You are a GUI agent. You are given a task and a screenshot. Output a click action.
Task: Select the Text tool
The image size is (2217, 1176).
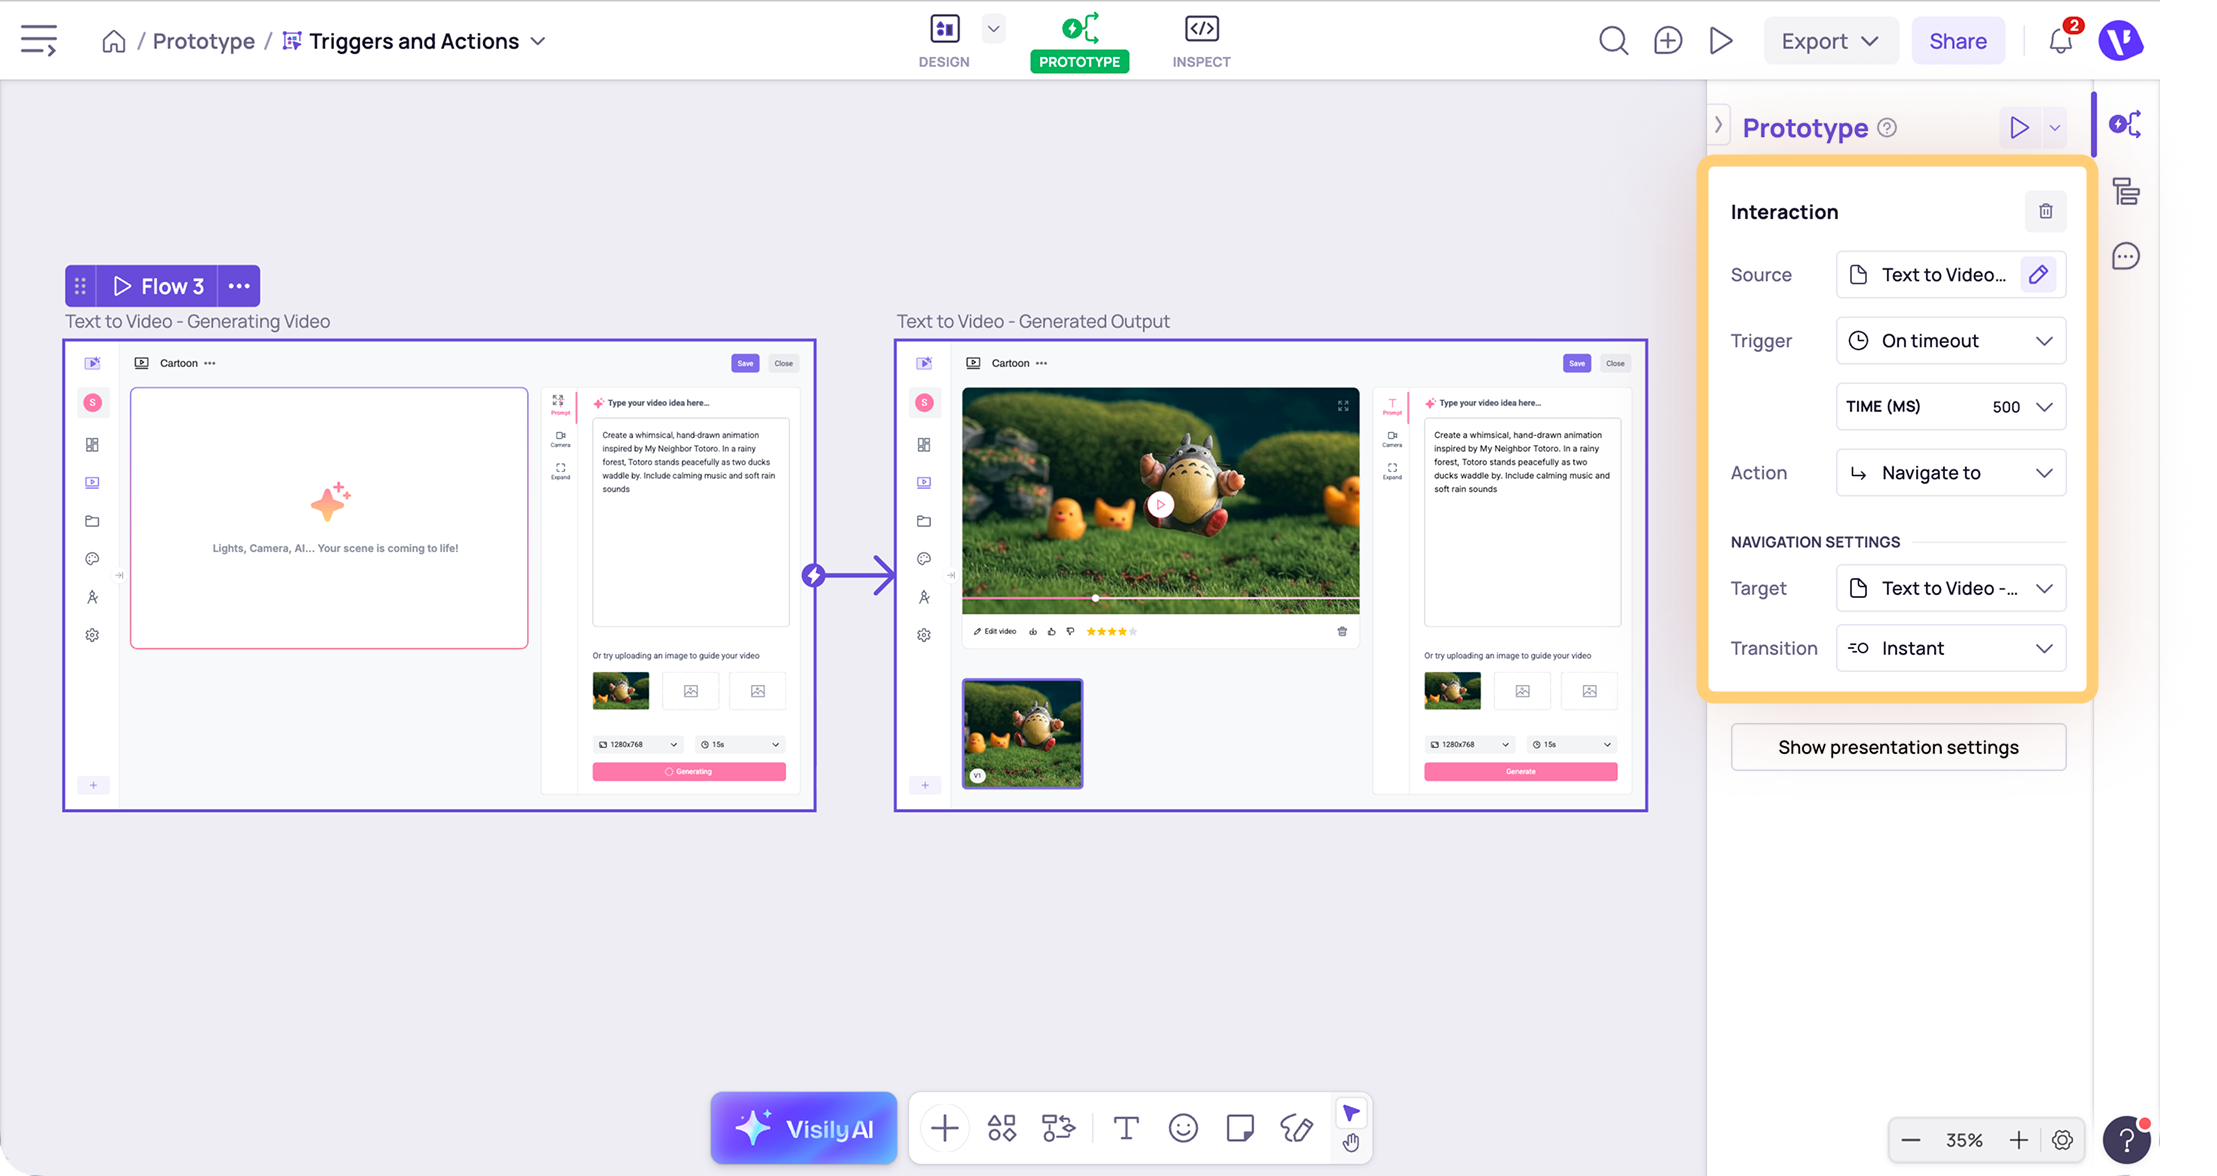[1126, 1128]
